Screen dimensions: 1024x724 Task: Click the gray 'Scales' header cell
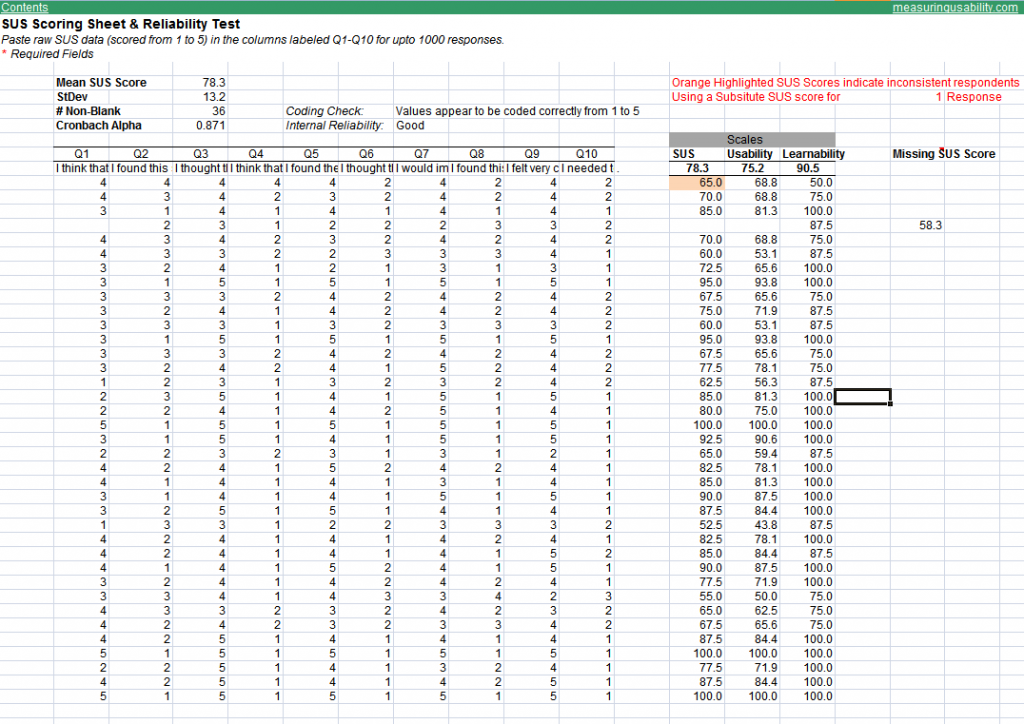(x=752, y=140)
